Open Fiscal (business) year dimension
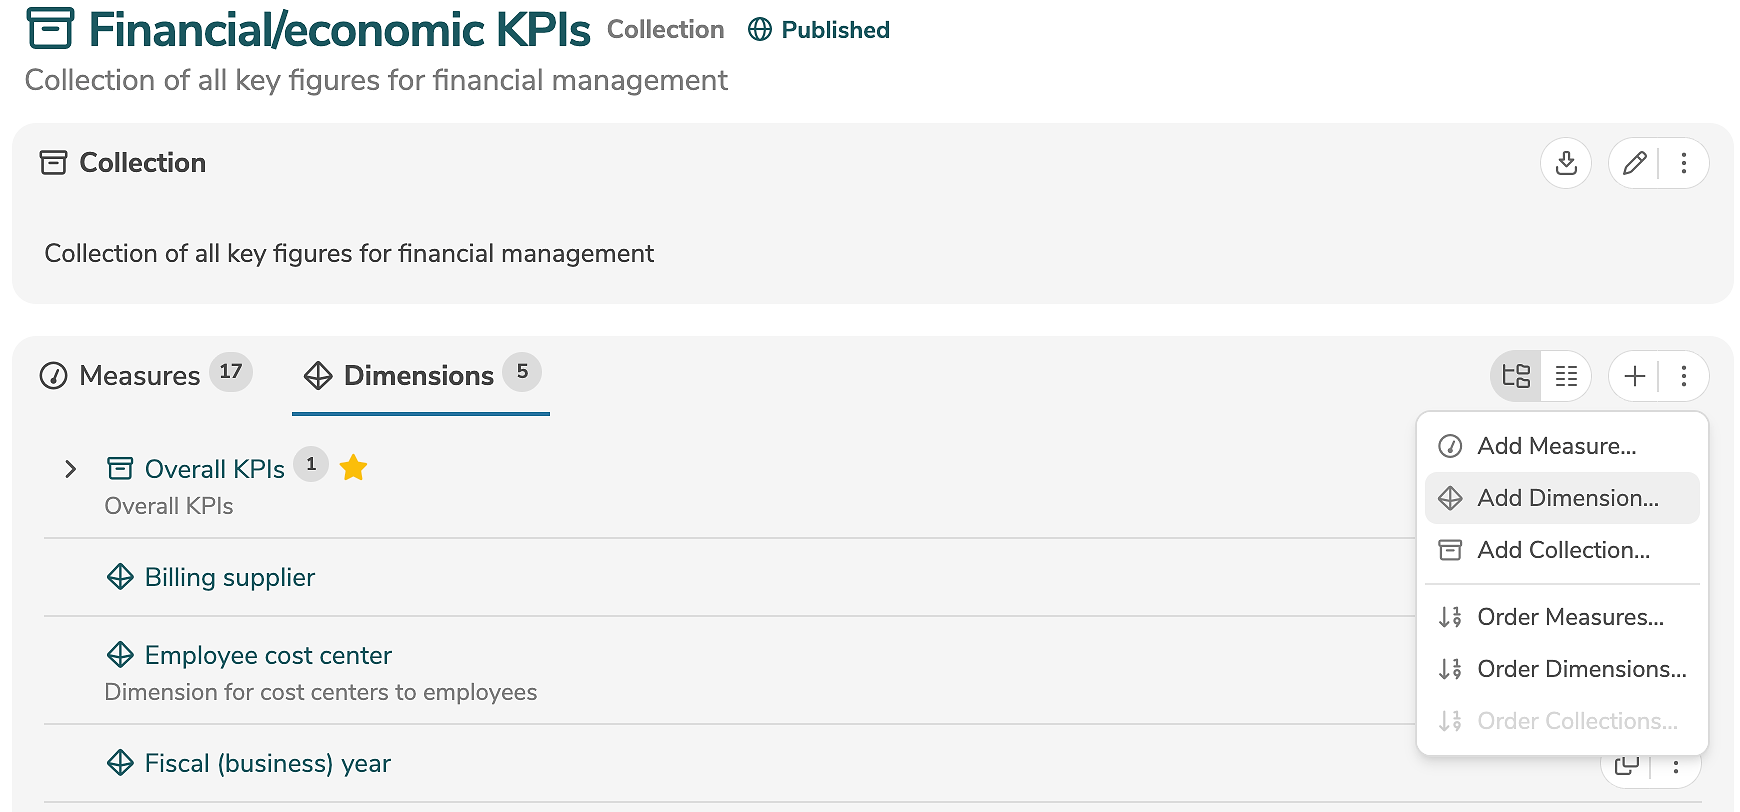 [x=267, y=763]
